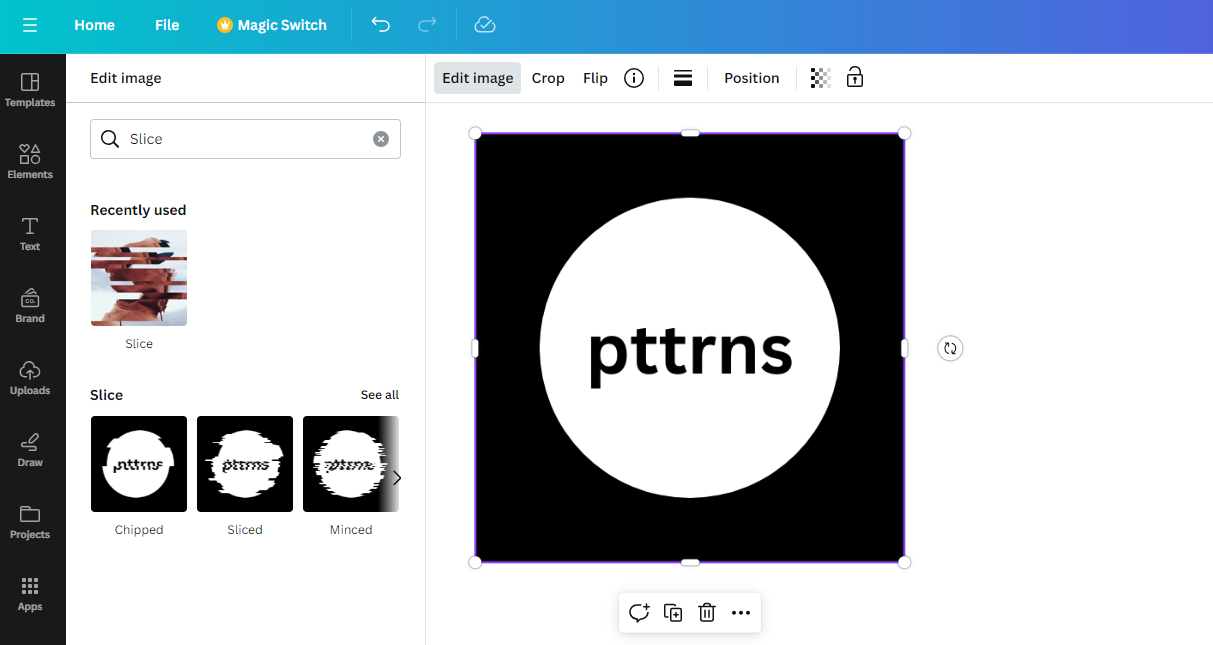
Task: Click the search magnifier icon
Action: click(111, 139)
